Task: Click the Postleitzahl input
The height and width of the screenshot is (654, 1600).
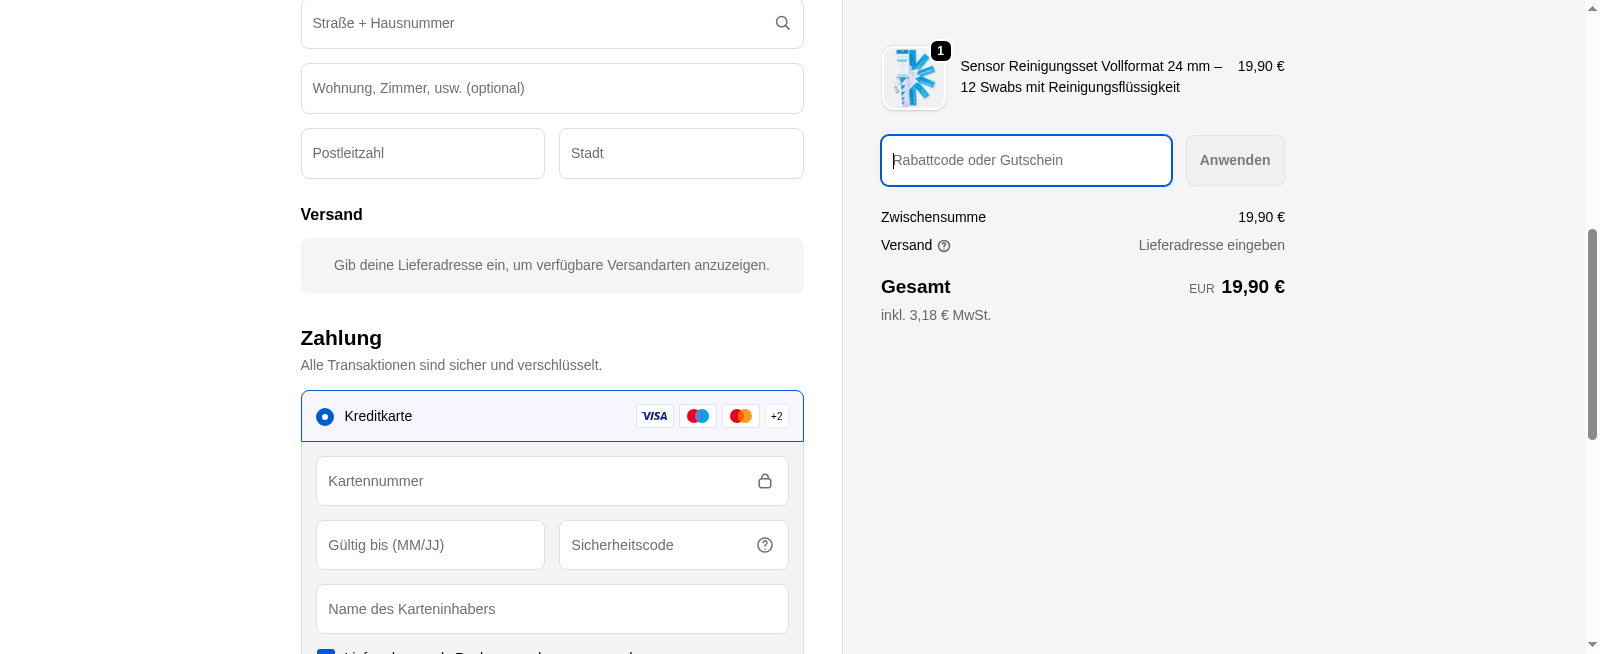Action: point(422,153)
